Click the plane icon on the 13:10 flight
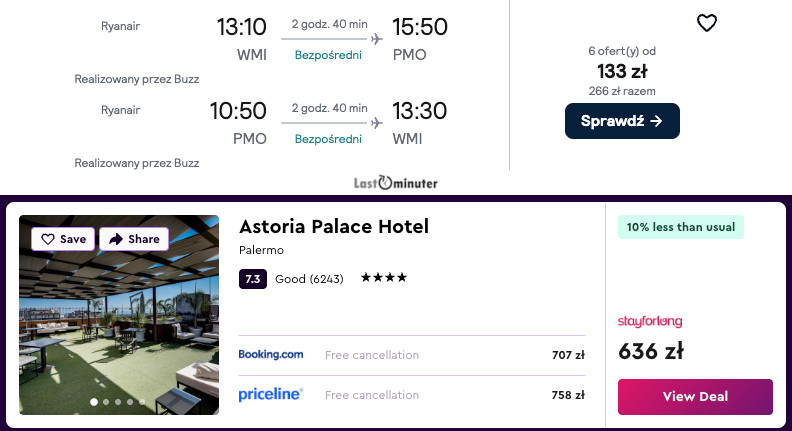This screenshot has width=792, height=431. point(376,39)
